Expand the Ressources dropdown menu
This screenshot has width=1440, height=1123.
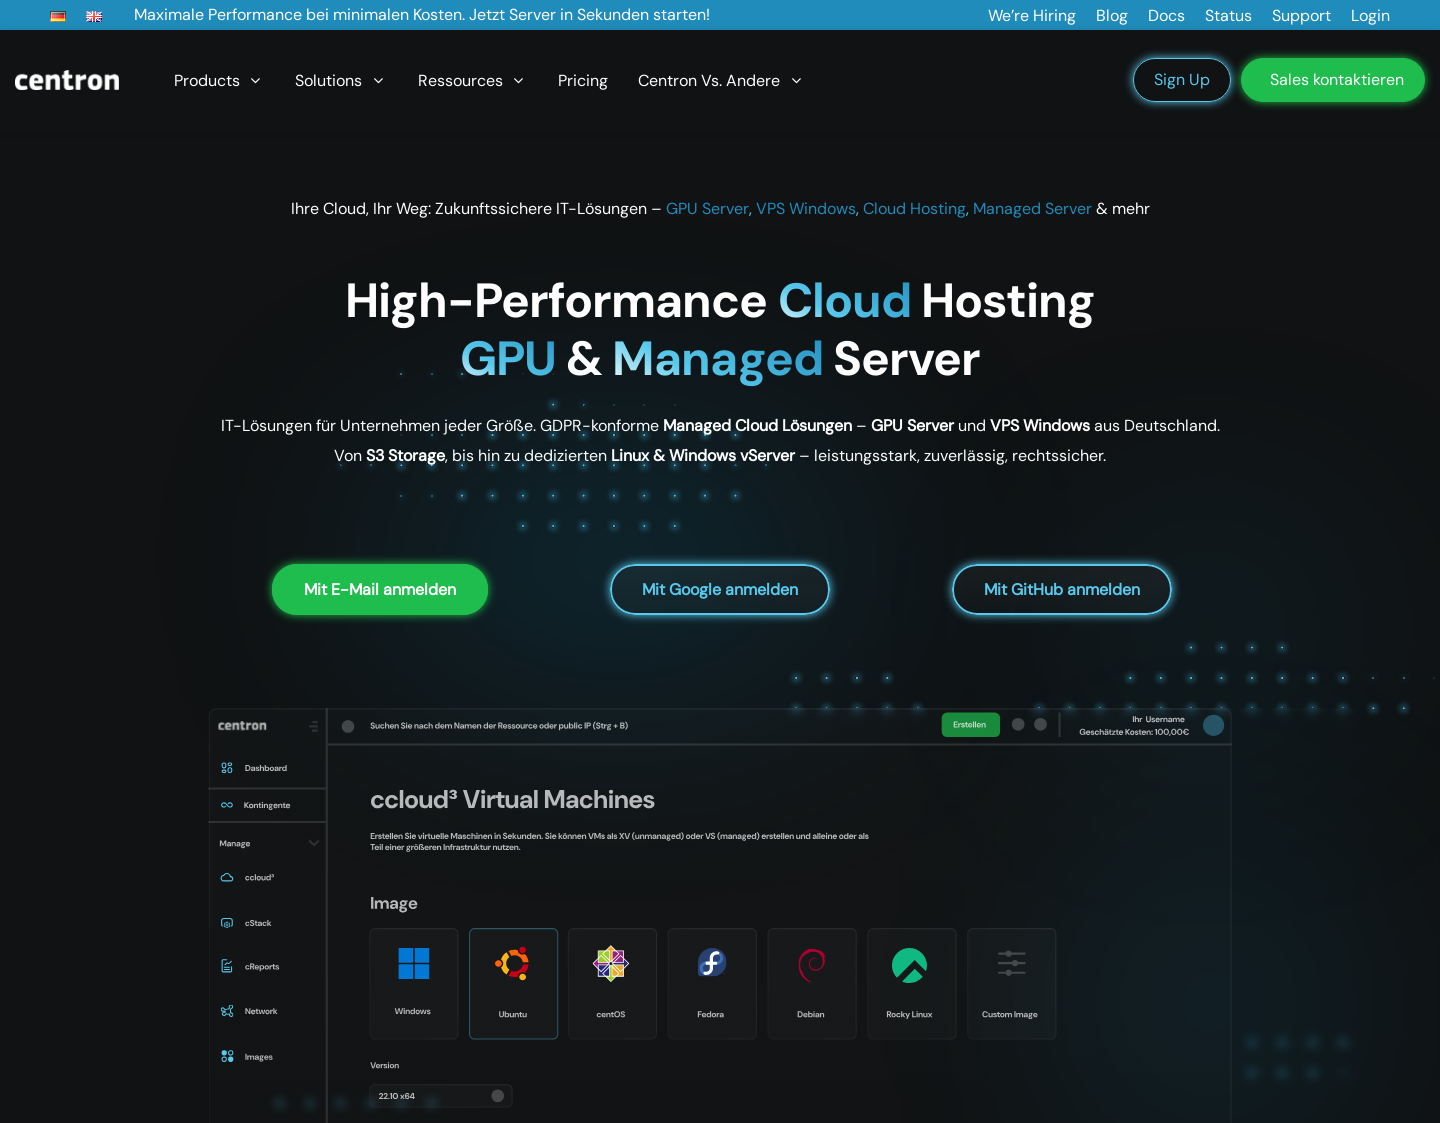[x=471, y=81]
